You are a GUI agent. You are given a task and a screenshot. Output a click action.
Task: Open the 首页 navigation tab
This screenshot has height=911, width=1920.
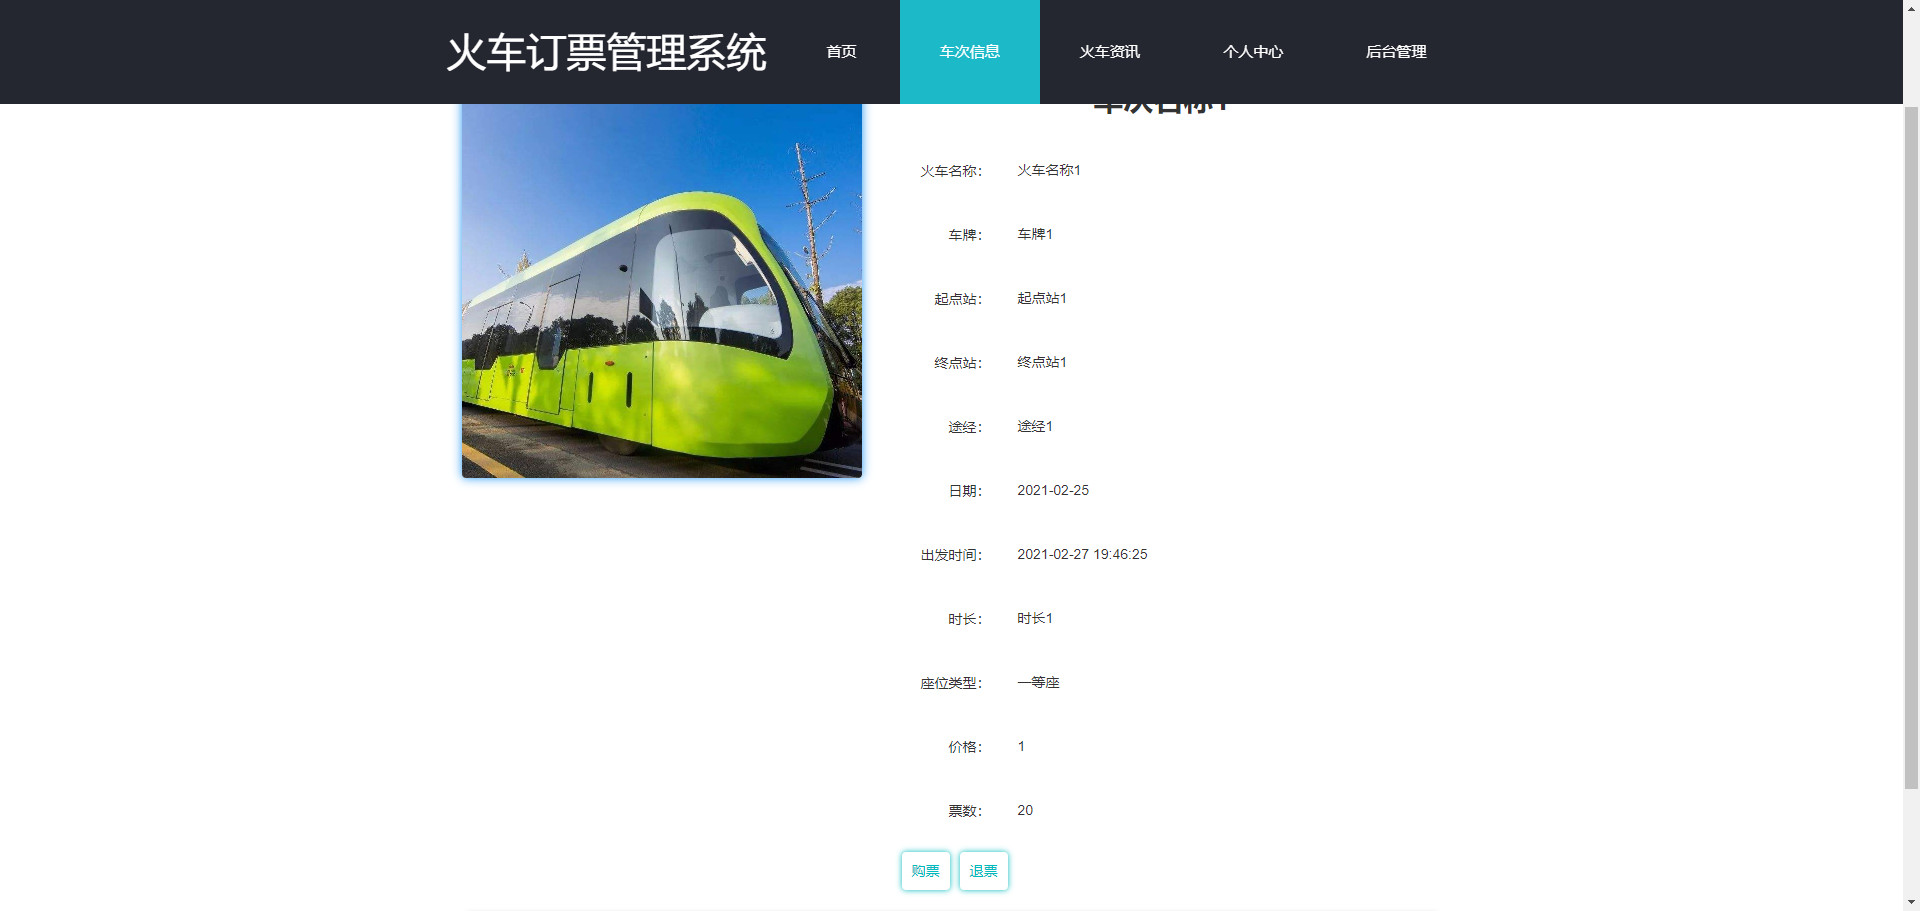click(841, 52)
